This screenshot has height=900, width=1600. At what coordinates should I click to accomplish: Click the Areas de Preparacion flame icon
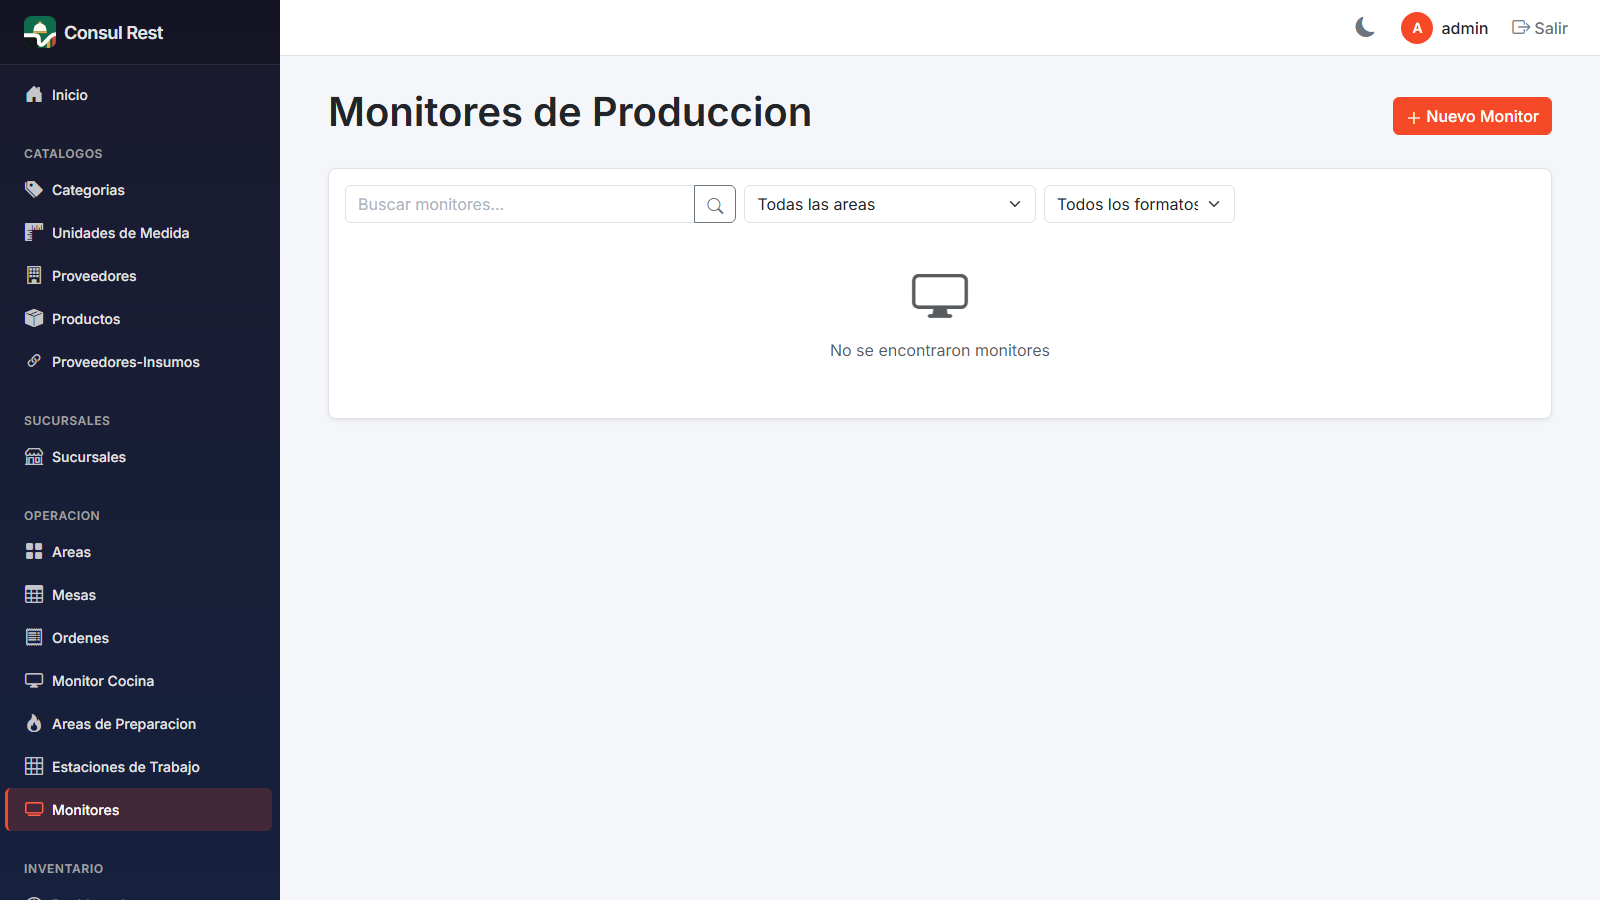pos(34,723)
